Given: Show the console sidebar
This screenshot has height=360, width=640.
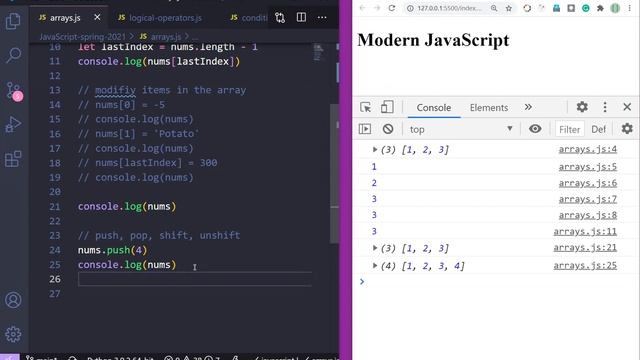Looking at the screenshot, I should tap(365, 129).
